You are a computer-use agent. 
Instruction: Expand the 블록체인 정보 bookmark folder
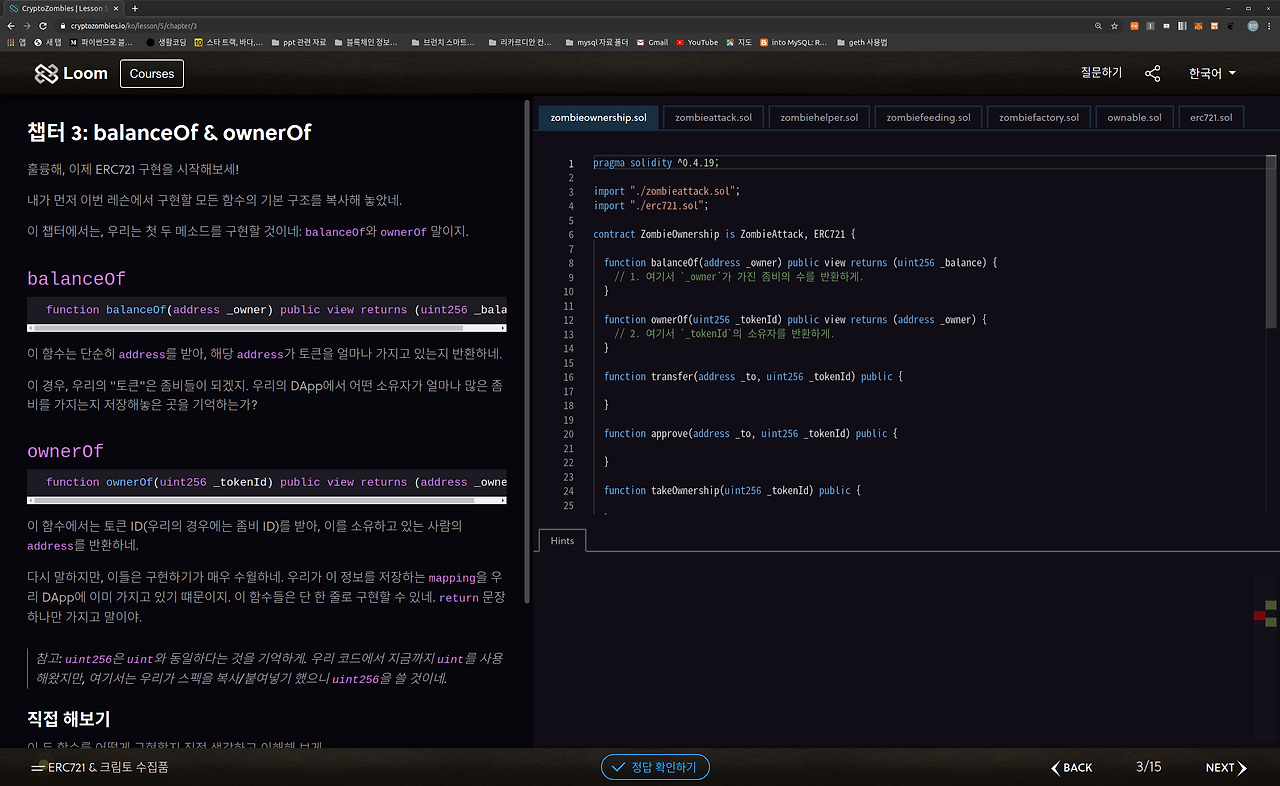pyautogui.click(x=368, y=42)
